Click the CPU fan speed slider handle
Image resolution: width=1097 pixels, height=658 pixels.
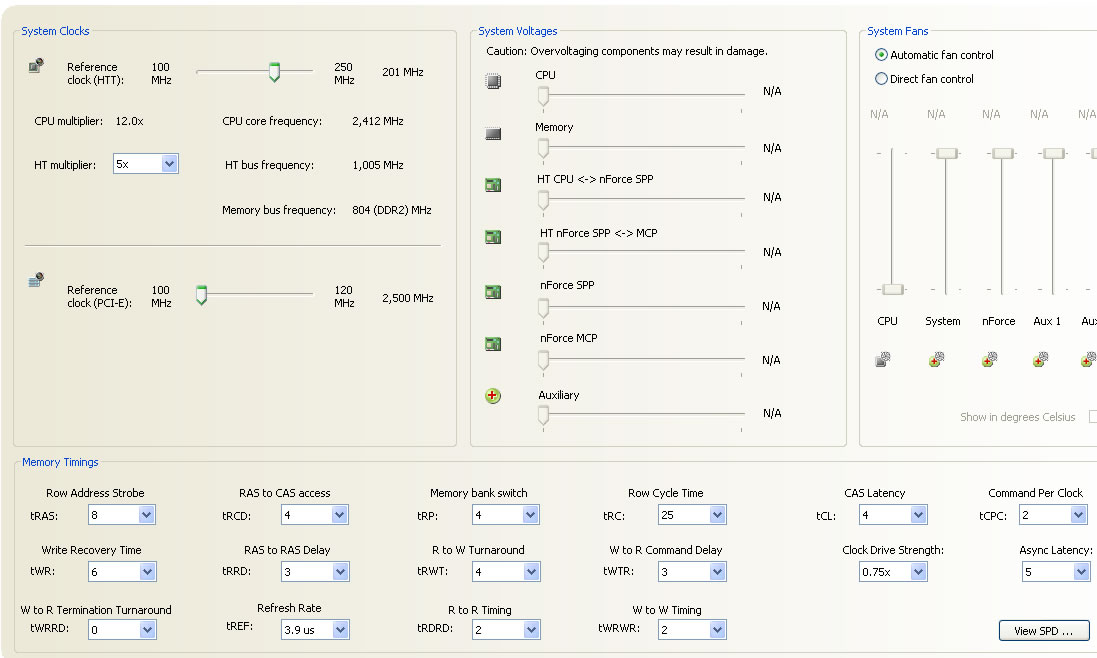[891, 289]
